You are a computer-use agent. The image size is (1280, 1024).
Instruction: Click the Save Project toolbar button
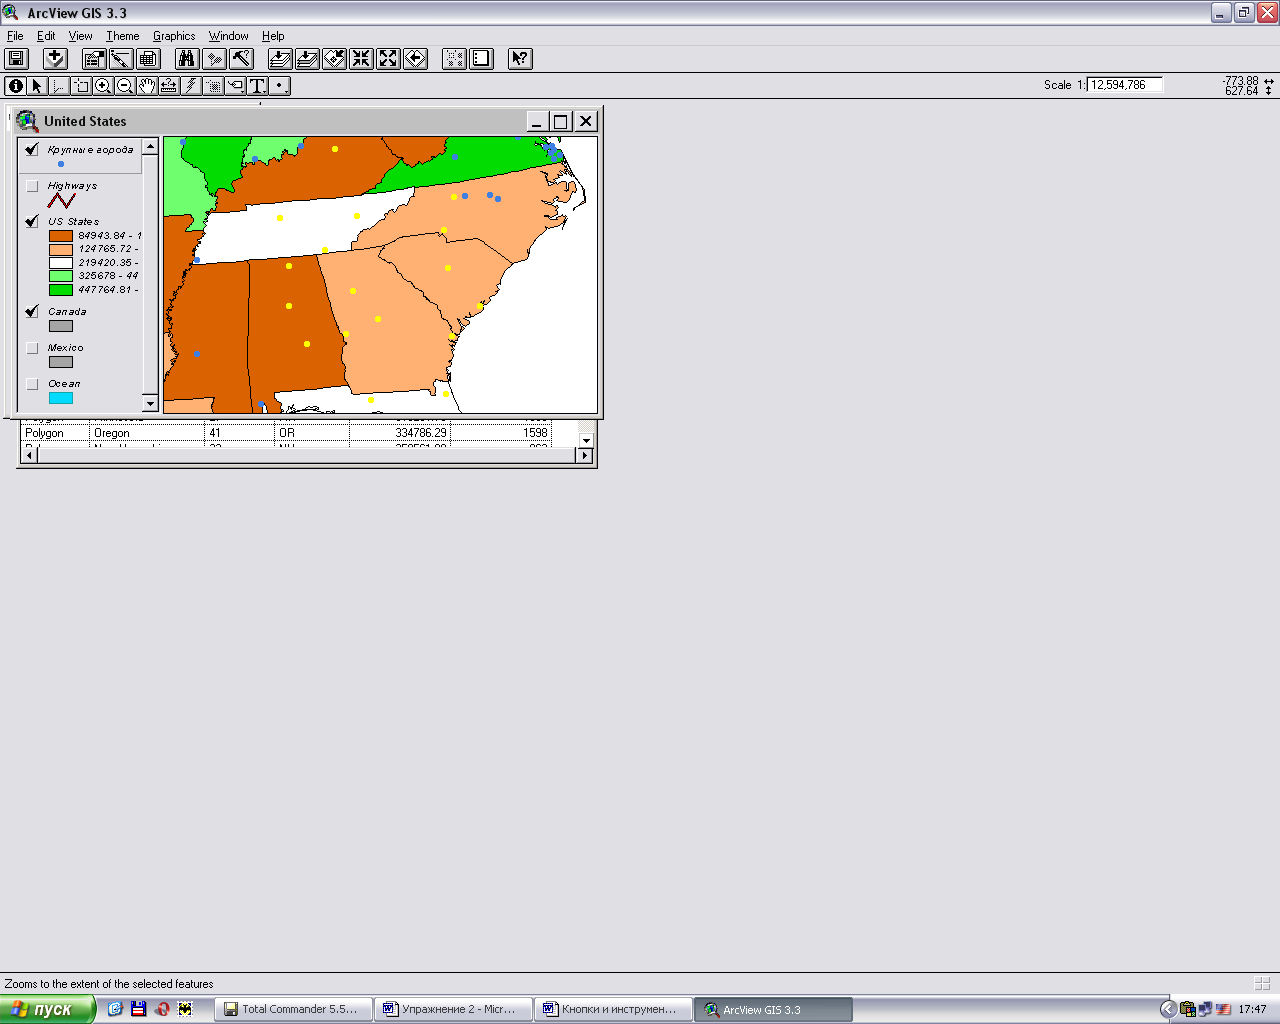point(16,59)
